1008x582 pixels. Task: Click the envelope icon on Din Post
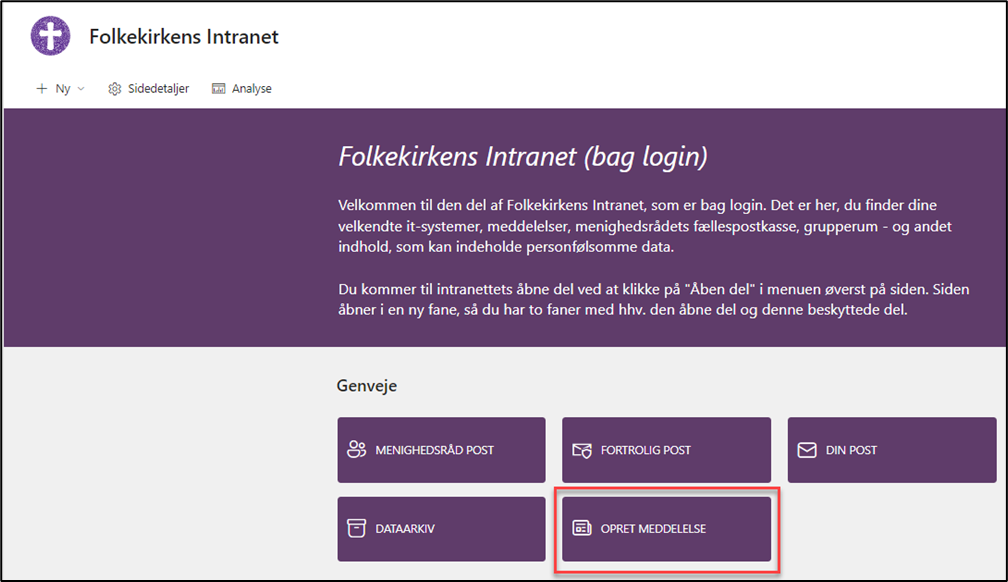pyautogui.click(x=807, y=450)
